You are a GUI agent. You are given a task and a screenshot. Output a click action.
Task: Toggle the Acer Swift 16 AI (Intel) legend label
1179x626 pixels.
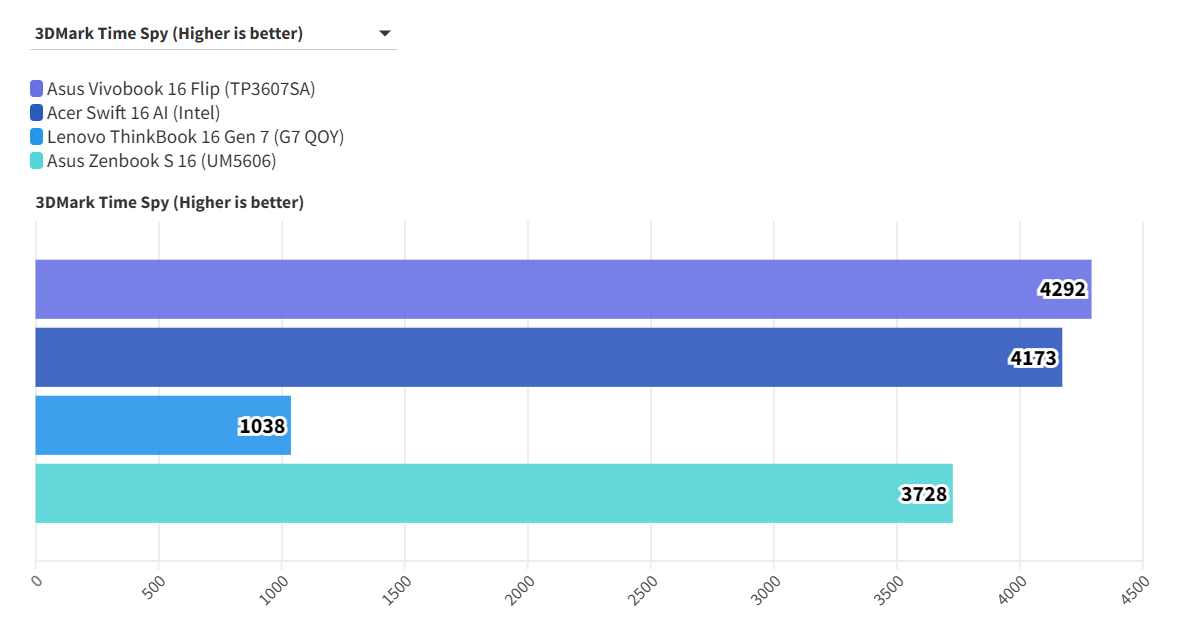pos(133,113)
